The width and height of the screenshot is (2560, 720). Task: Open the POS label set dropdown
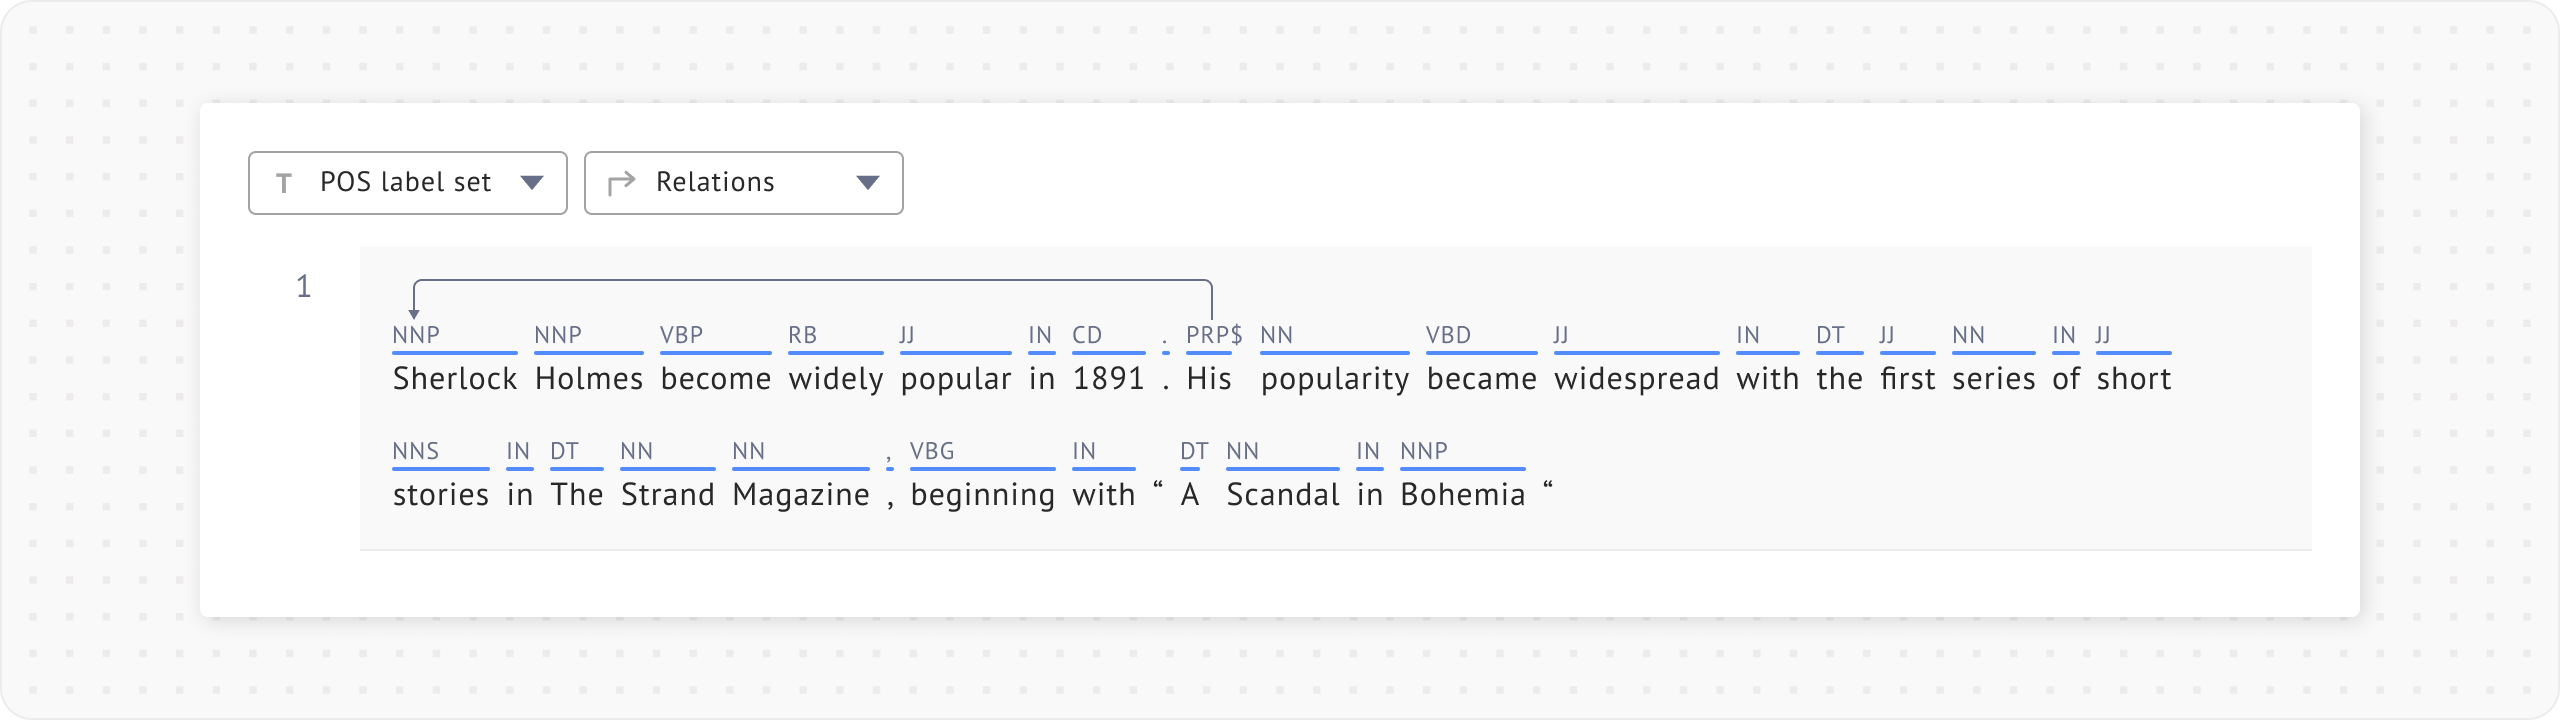[x=407, y=183]
